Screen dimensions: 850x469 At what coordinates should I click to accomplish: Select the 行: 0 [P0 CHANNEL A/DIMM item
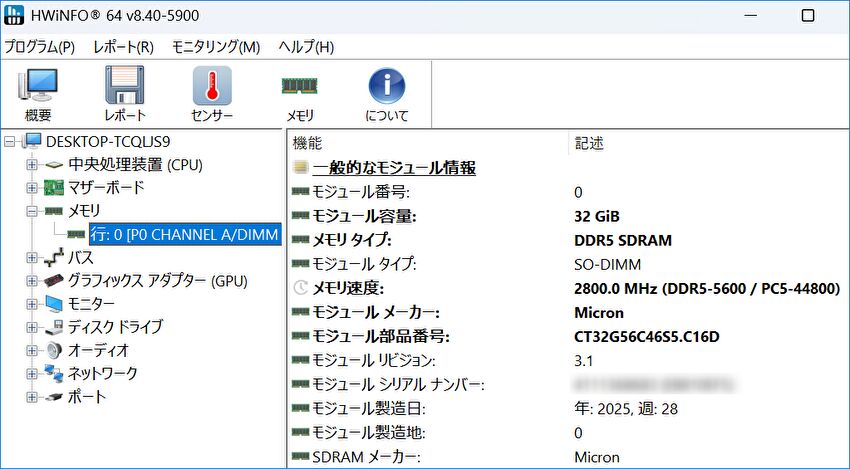coord(183,234)
